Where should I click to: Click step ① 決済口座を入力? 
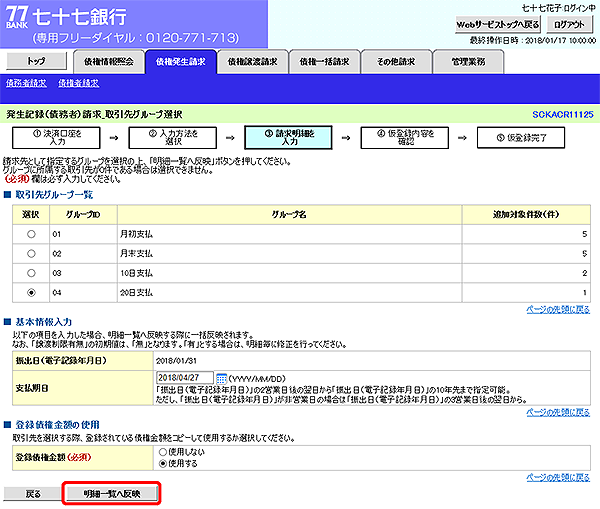coord(56,138)
